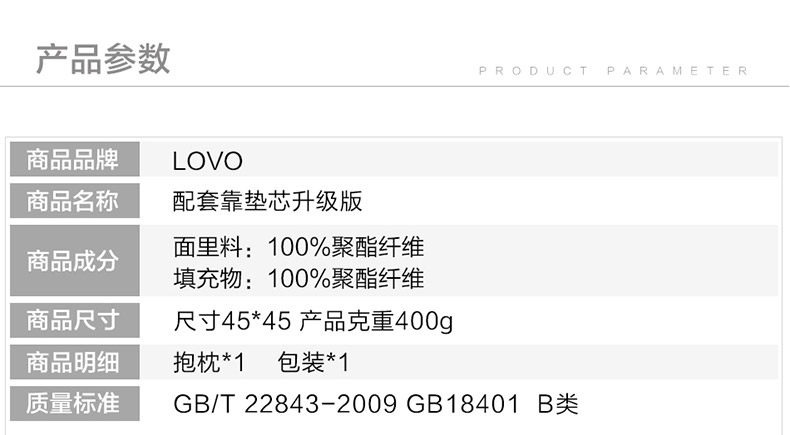
Task: Click the 抱枕*1 item text
Action: click(x=209, y=363)
